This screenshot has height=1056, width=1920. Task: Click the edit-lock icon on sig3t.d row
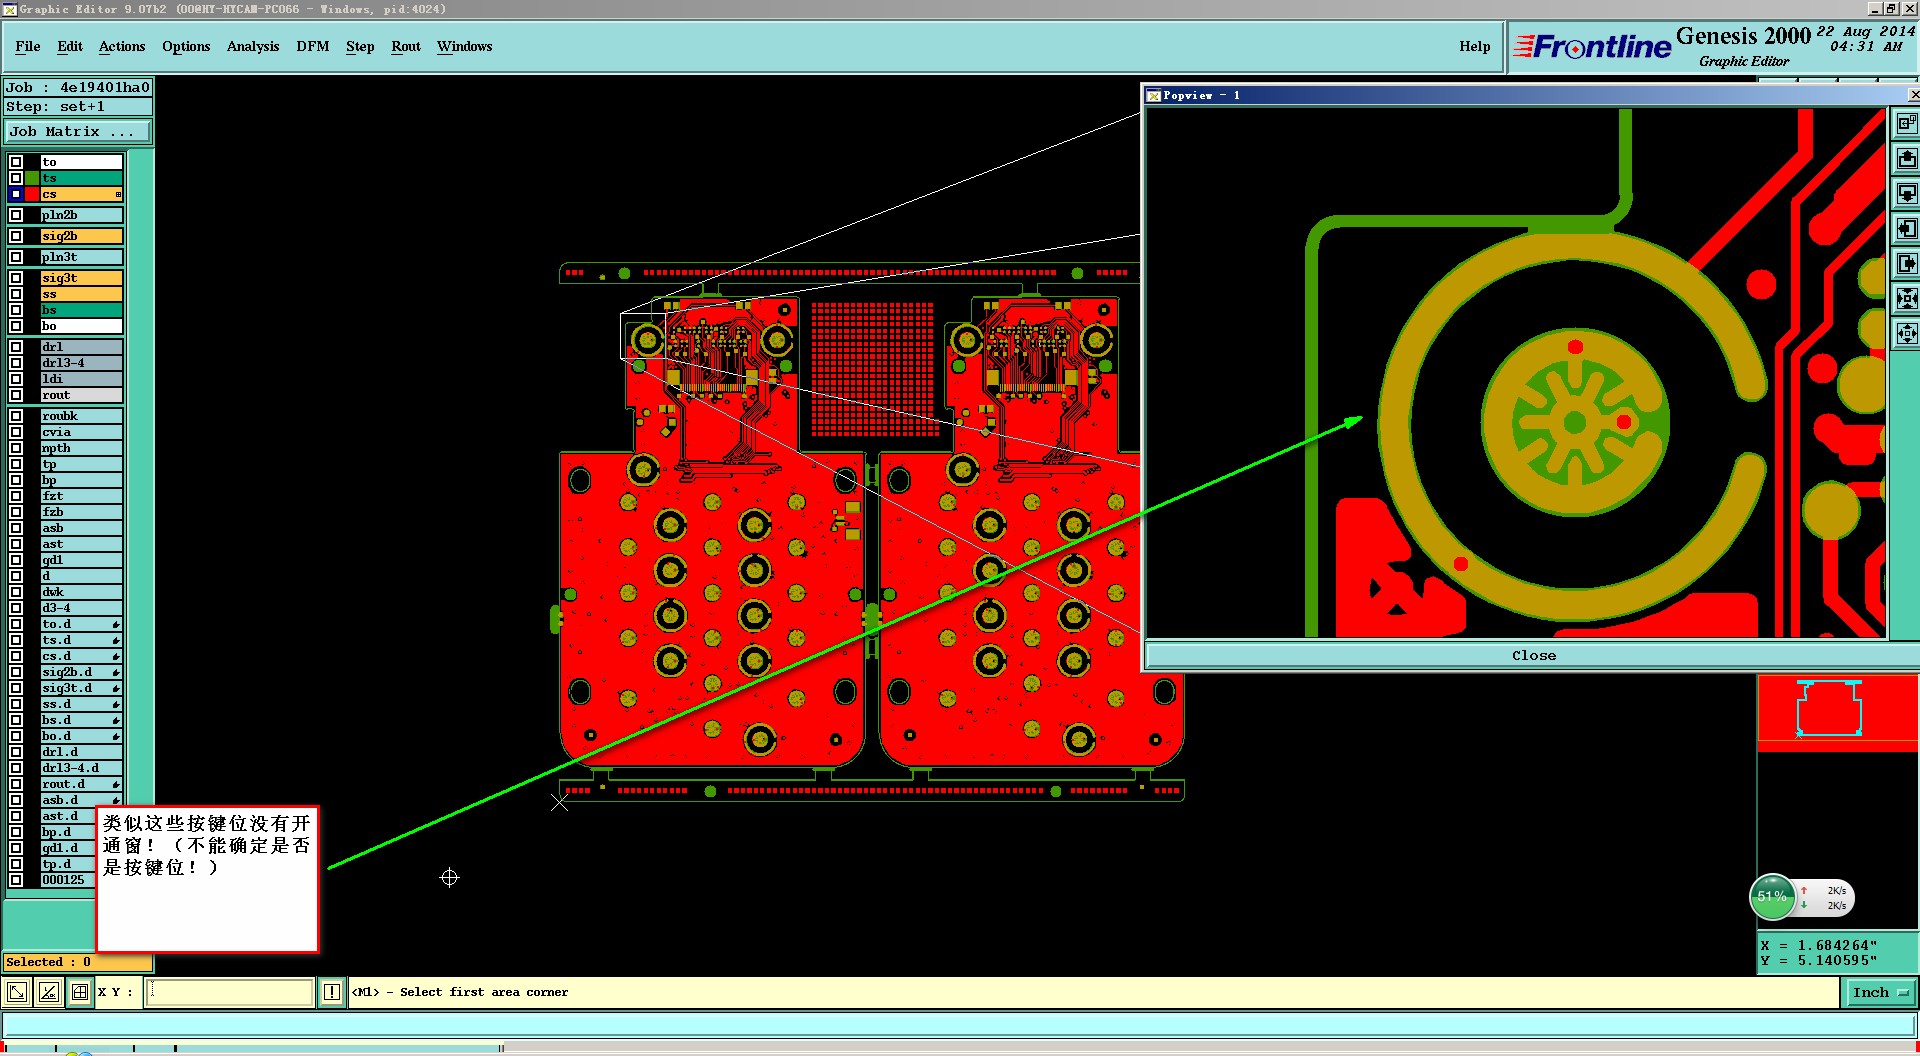point(116,689)
